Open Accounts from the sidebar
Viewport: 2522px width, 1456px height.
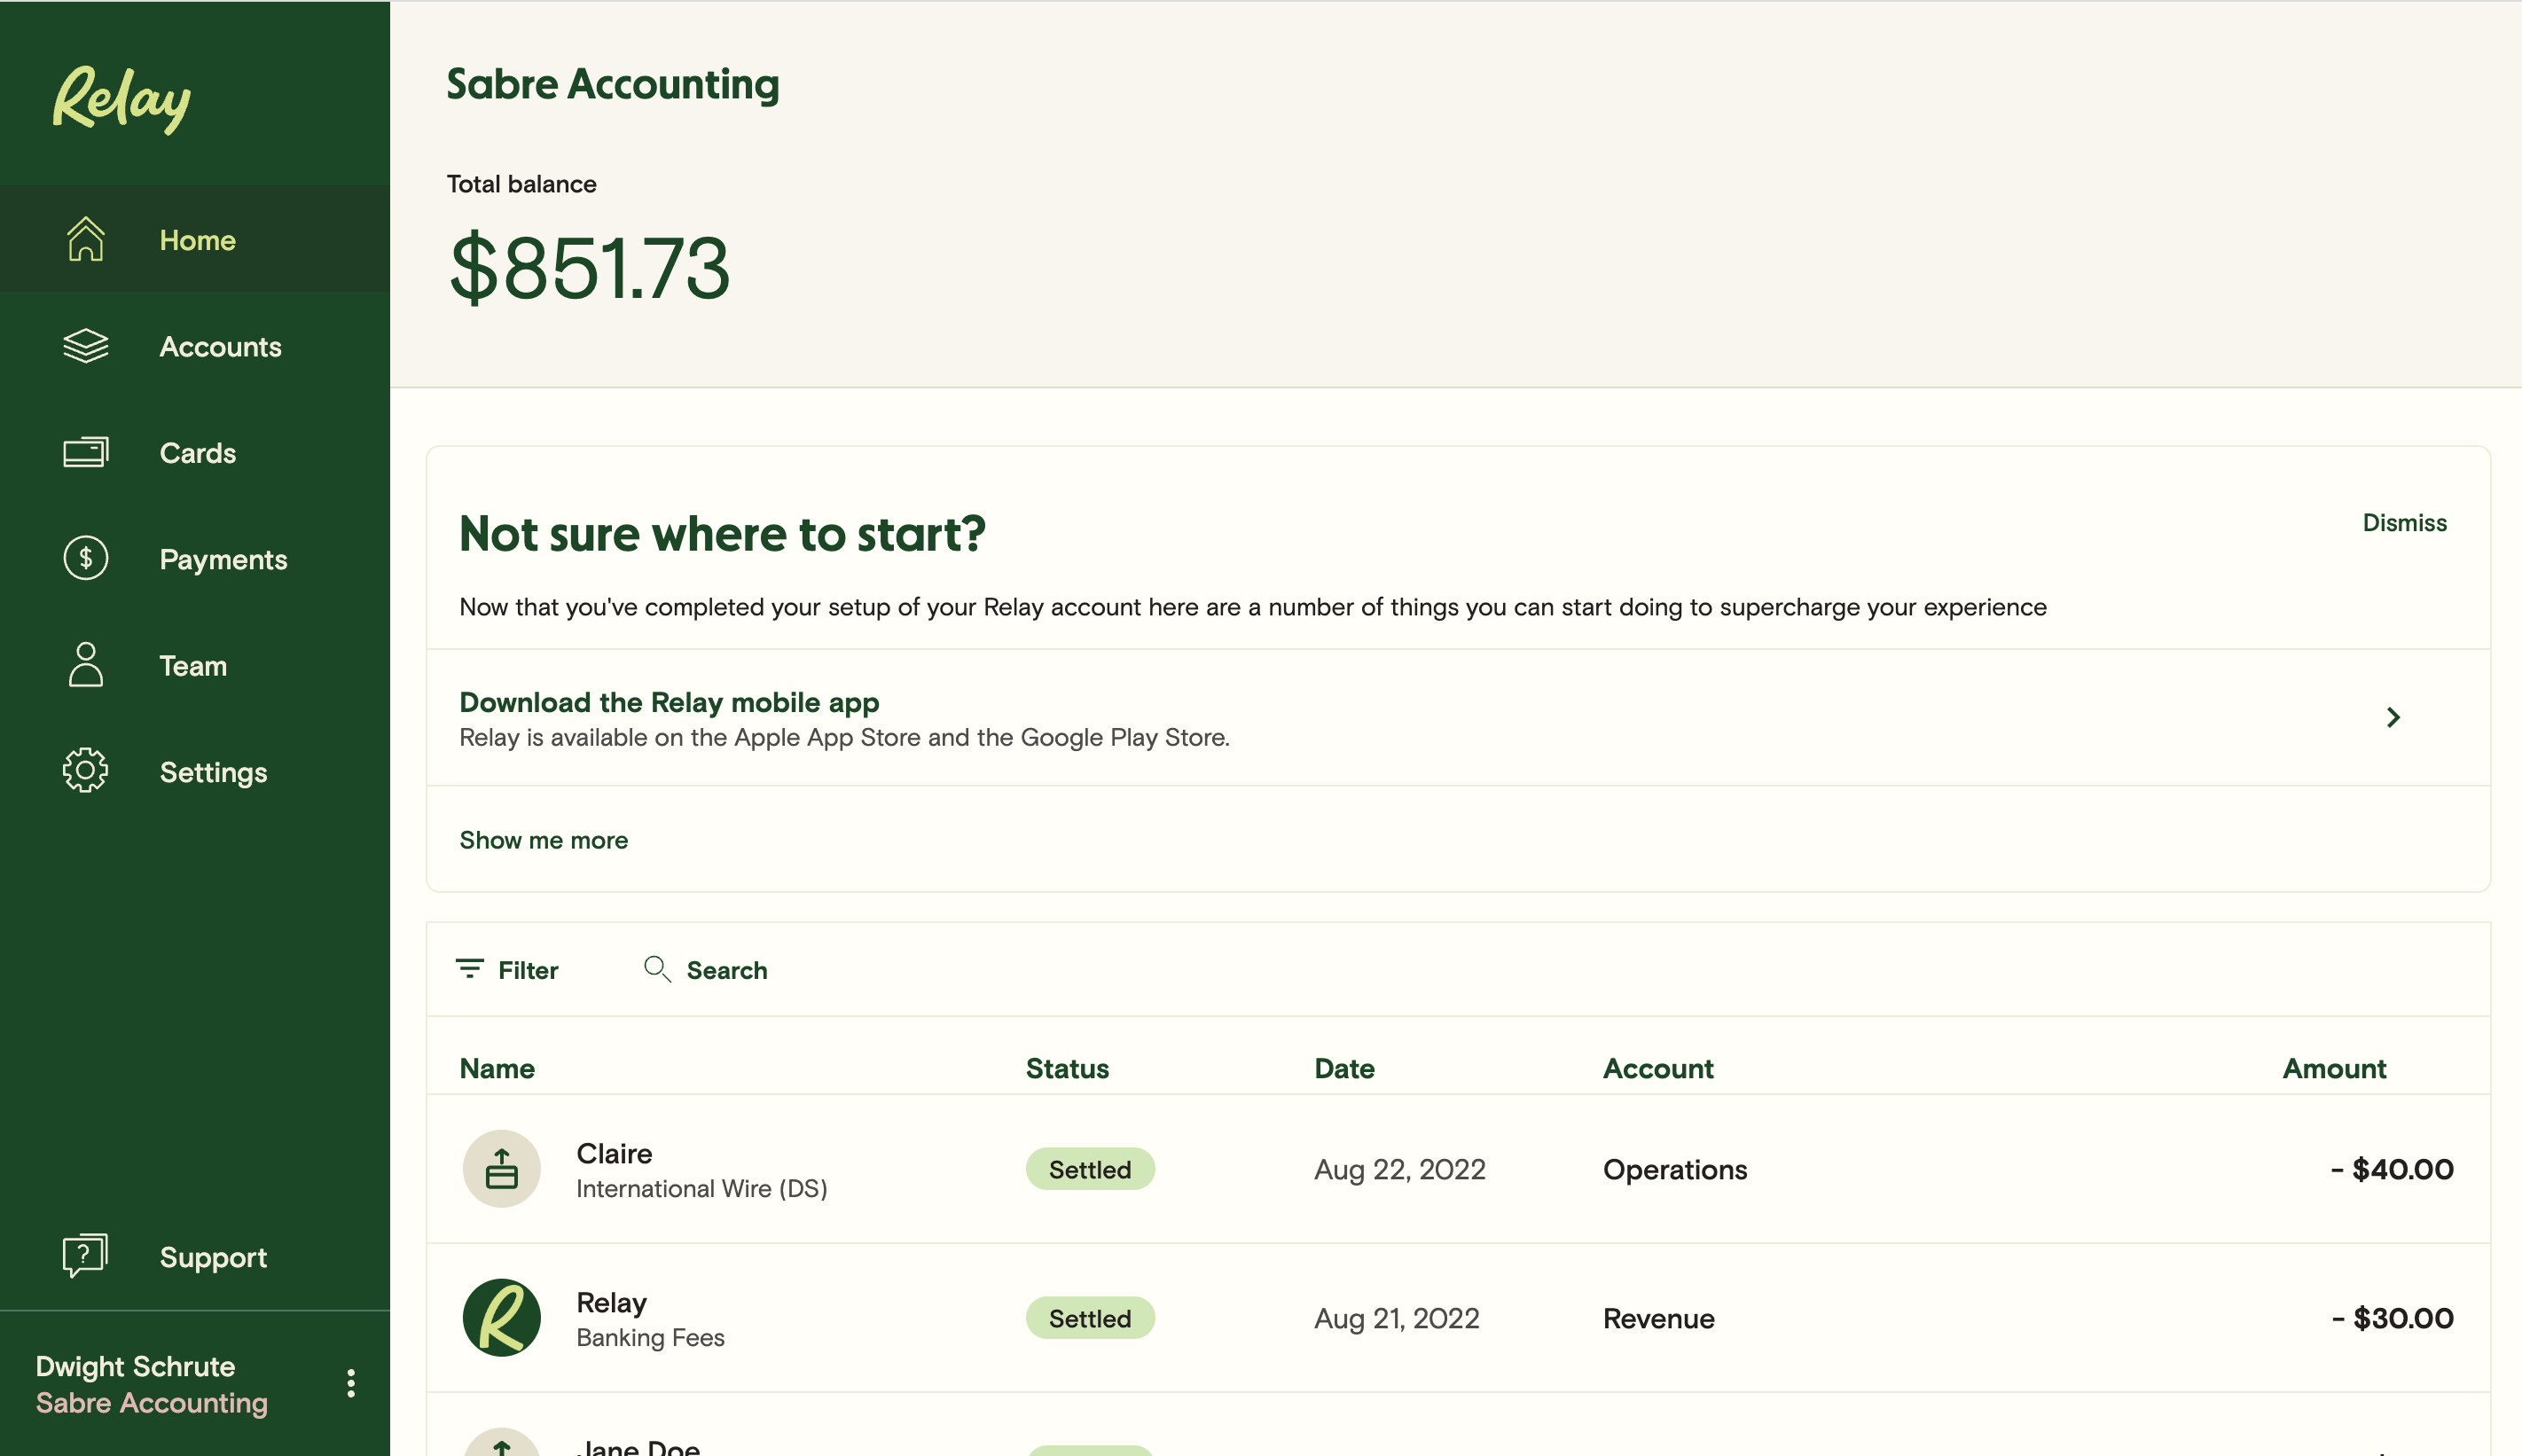(x=195, y=346)
